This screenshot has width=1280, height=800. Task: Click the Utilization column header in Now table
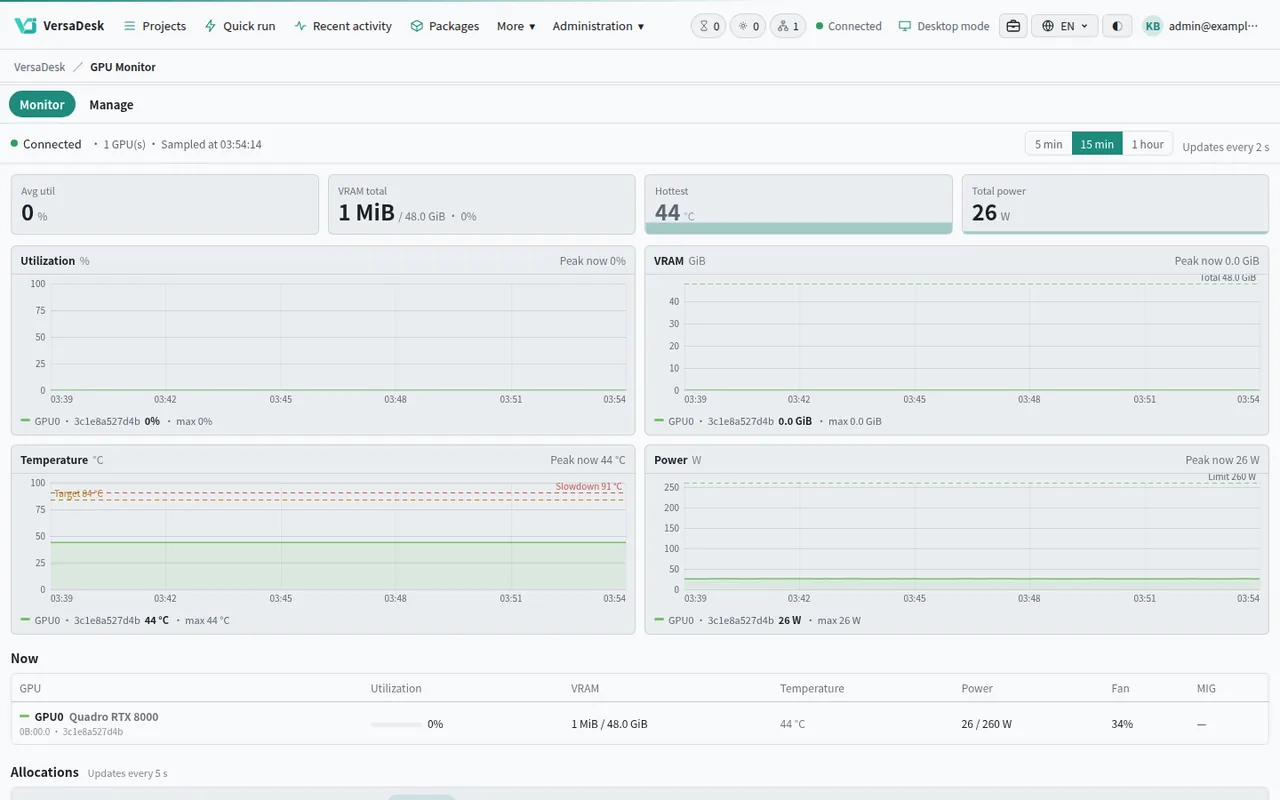click(396, 688)
